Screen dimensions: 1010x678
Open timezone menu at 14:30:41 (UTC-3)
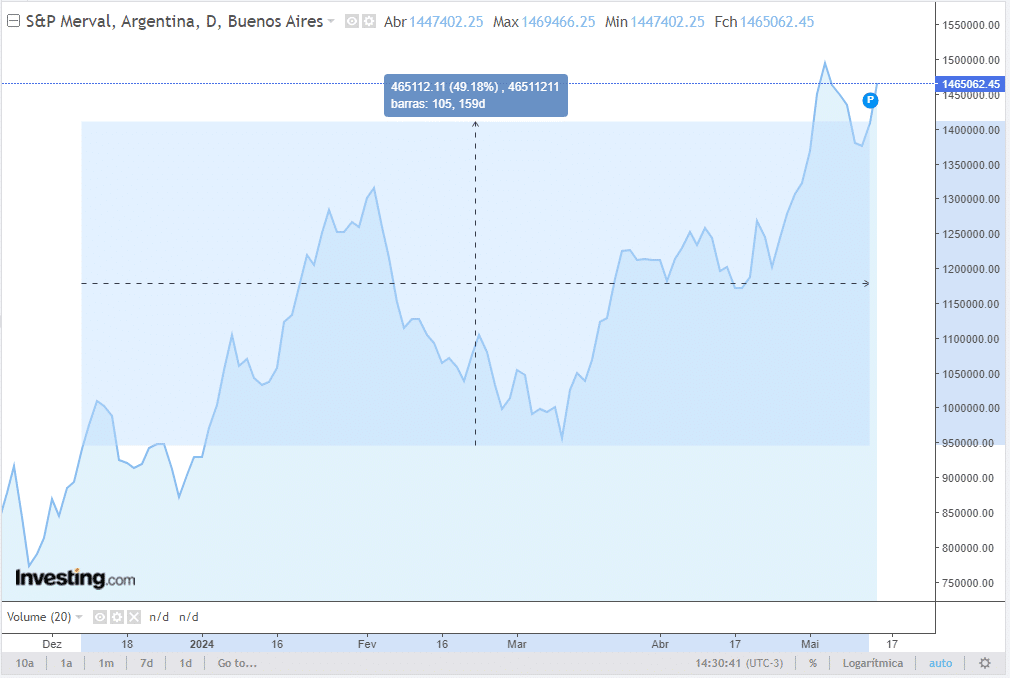(739, 663)
